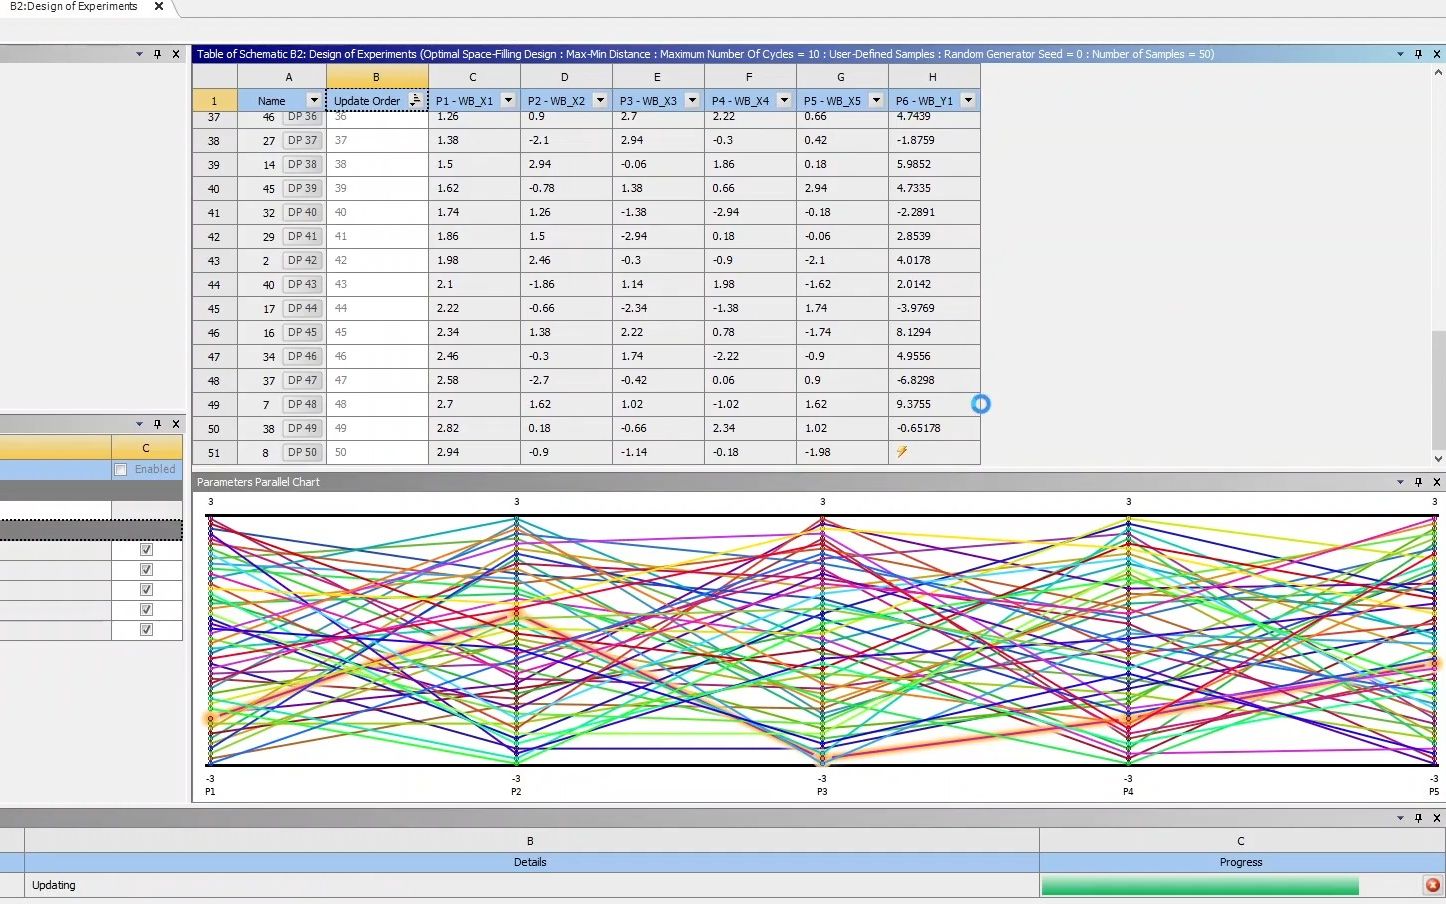Click the table scrollbar up arrow
Viewport: 1446px width, 904px height.
(x=1438, y=72)
